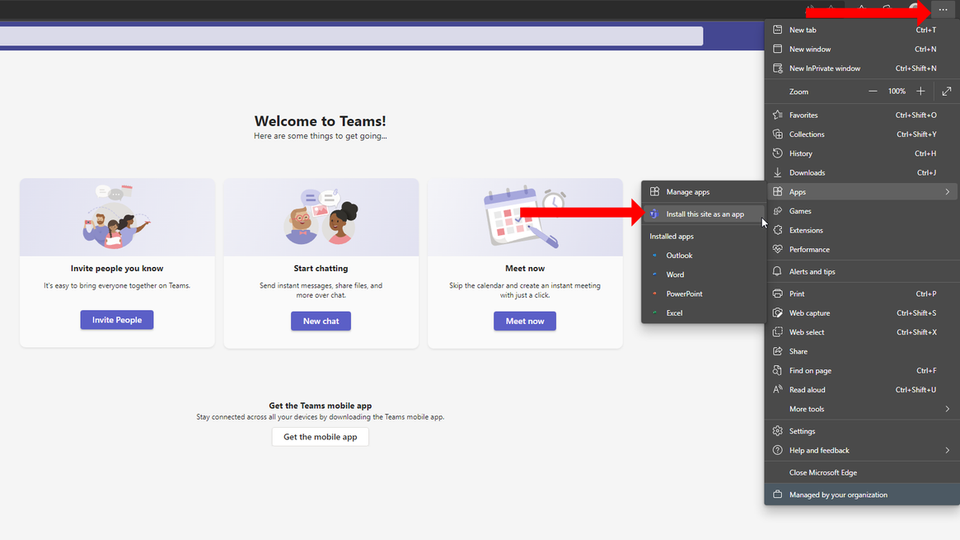This screenshot has width=960, height=540.
Task: Click the Invite people you know illustration
Action: pyautogui.click(x=117, y=217)
